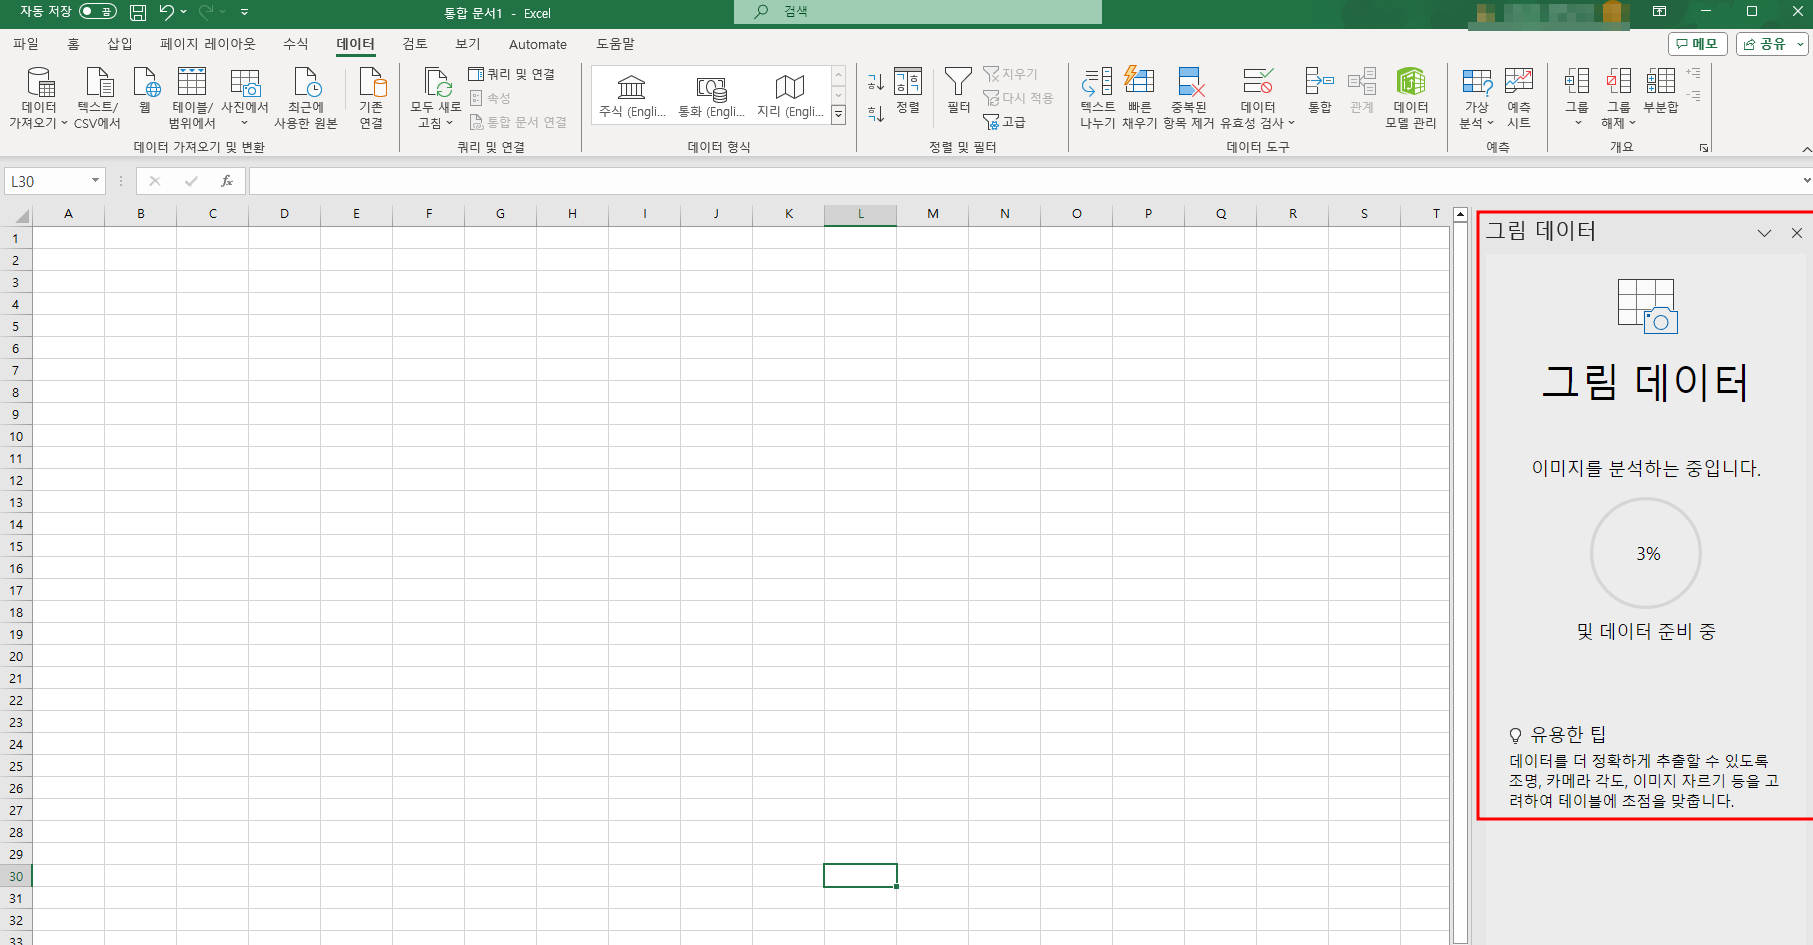Viewport: 1813px width, 945px height.
Task: Click the 유용한 팁 text in pane
Action: click(x=1568, y=734)
